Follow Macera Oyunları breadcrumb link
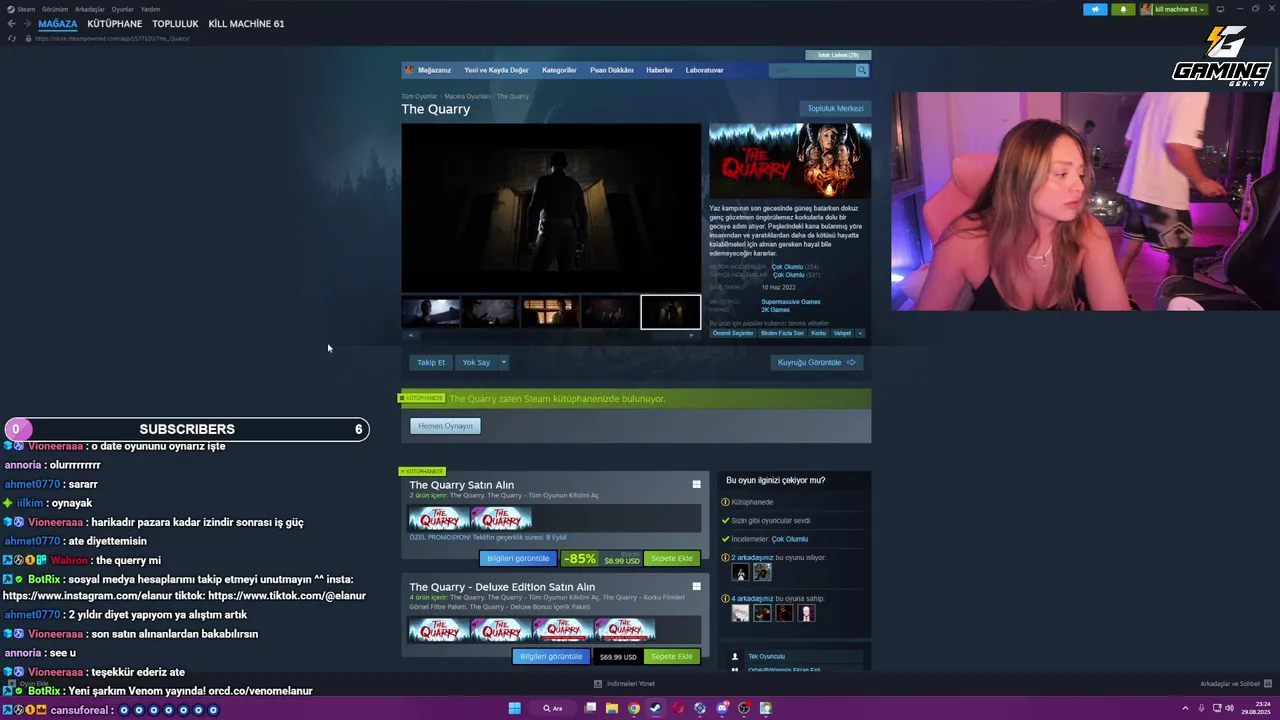 coord(467,96)
